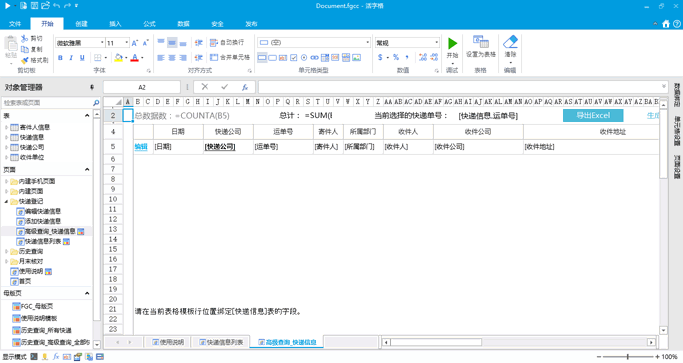Collapse the 快递登记 folder
Screen dimensions: 683x363
pos(7,201)
